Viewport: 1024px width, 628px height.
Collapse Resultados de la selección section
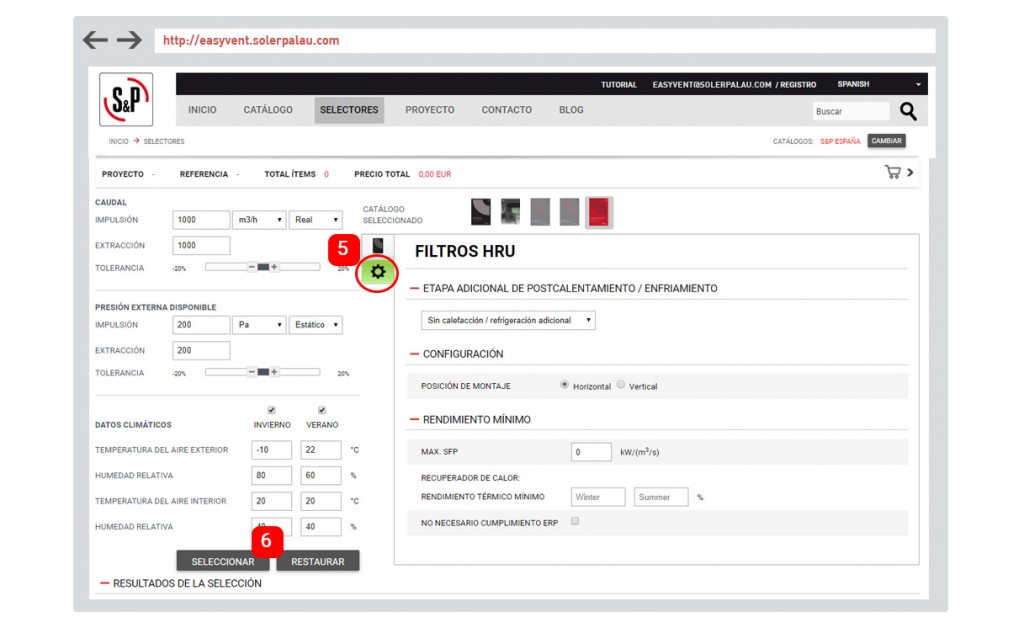click(x=104, y=583)
